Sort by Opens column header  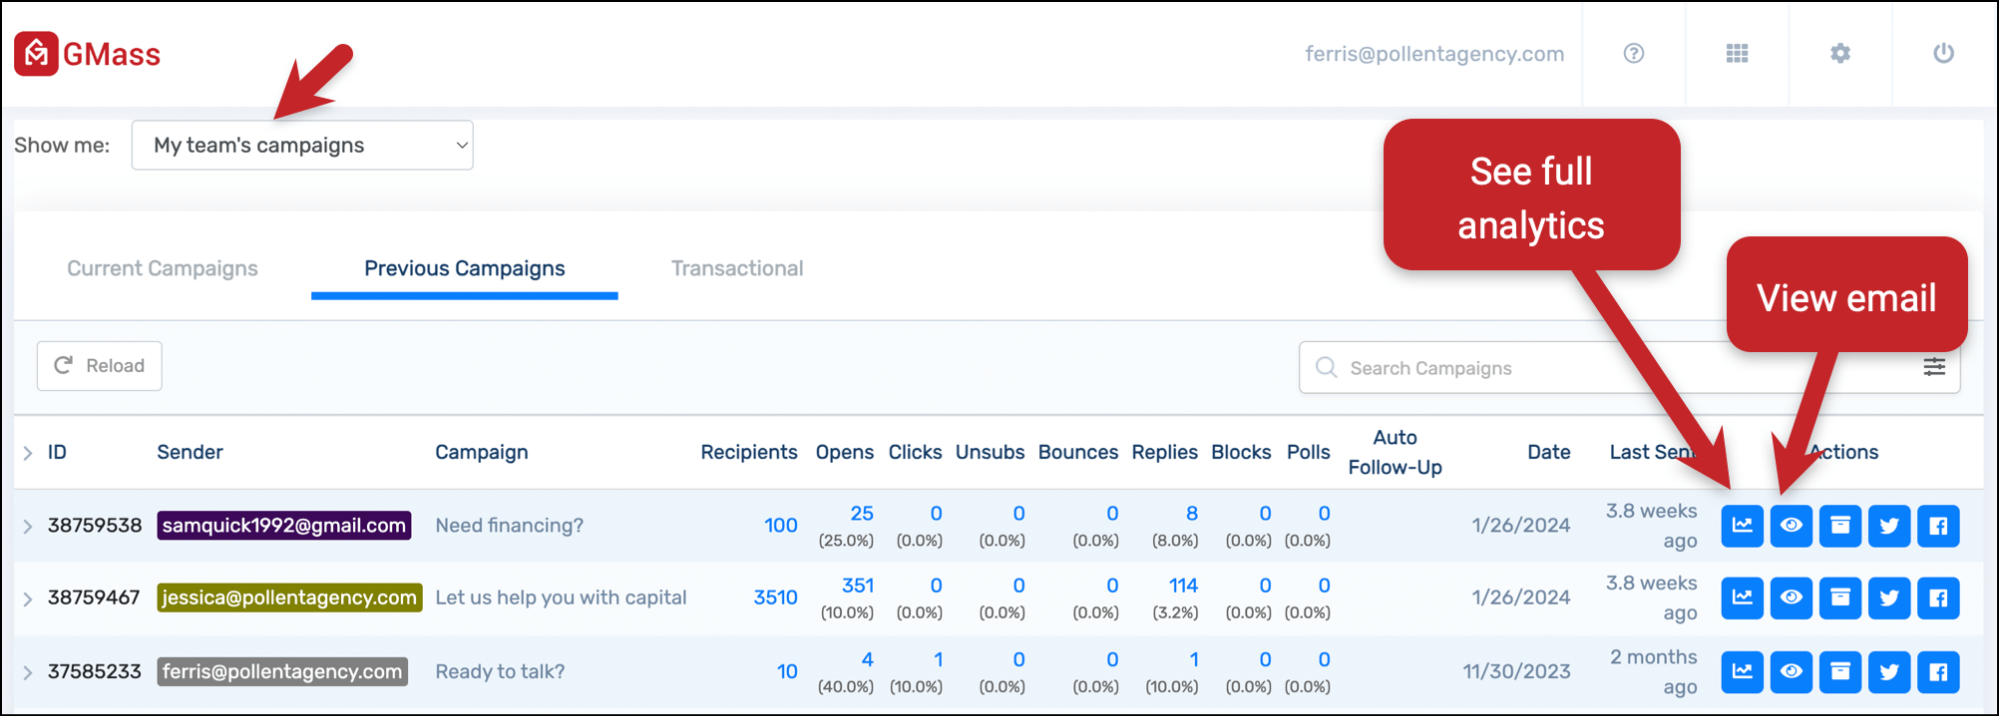844,452
